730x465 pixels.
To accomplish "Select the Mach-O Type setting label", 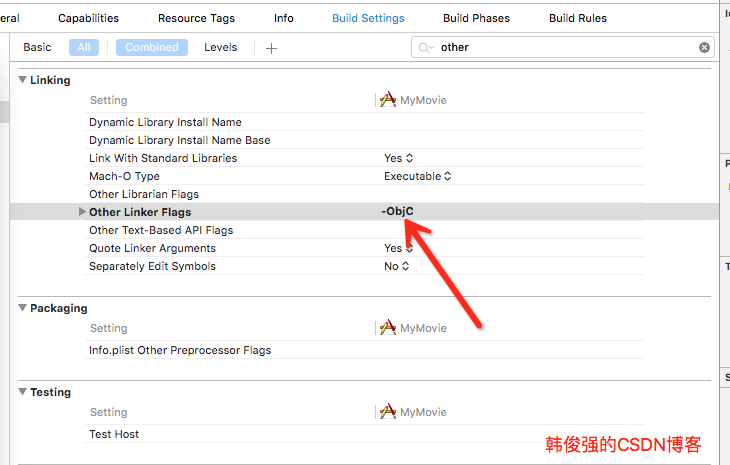I will point(124,176).
